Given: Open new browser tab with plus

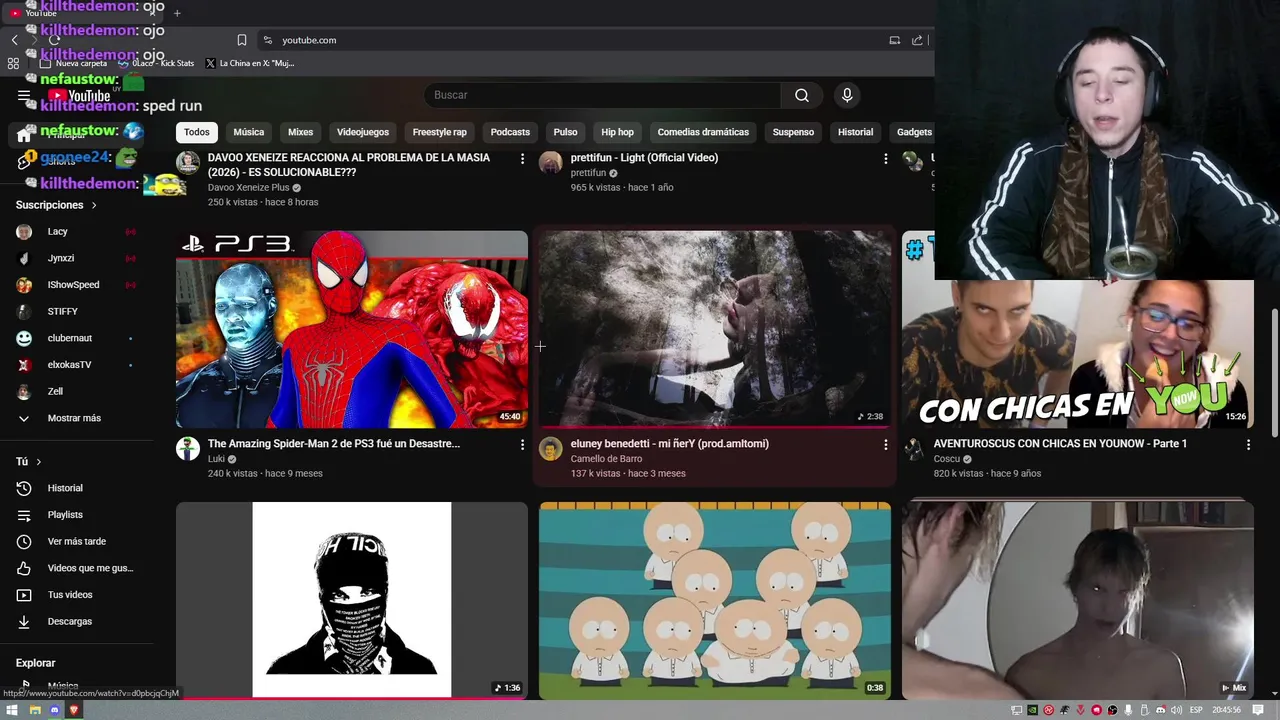Looking at the screenshot, I should [177, 13].
